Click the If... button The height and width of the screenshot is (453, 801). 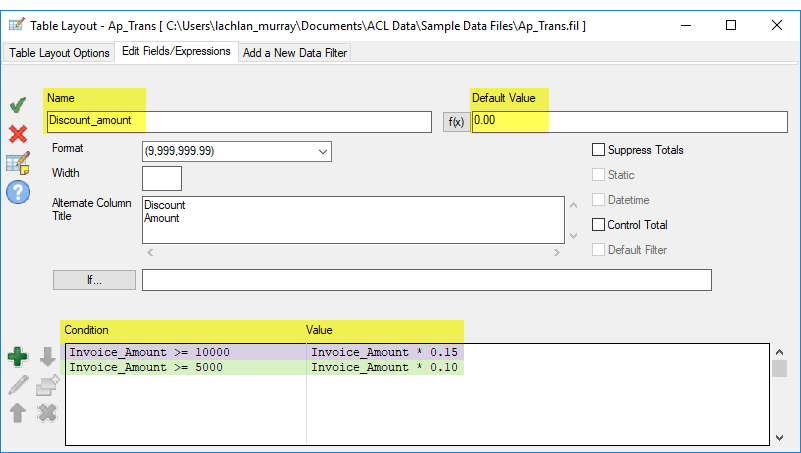coord(94,280)
